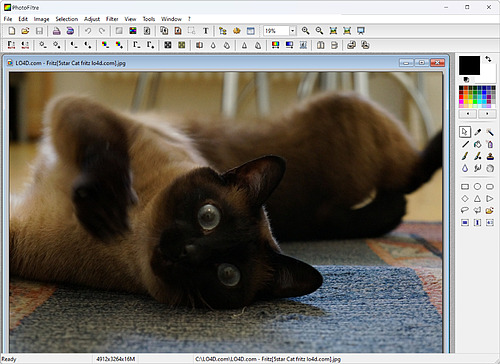Show next palette colors with right arrow
Image resolution: width=500 pixels, height=364 pixels.
487,114
